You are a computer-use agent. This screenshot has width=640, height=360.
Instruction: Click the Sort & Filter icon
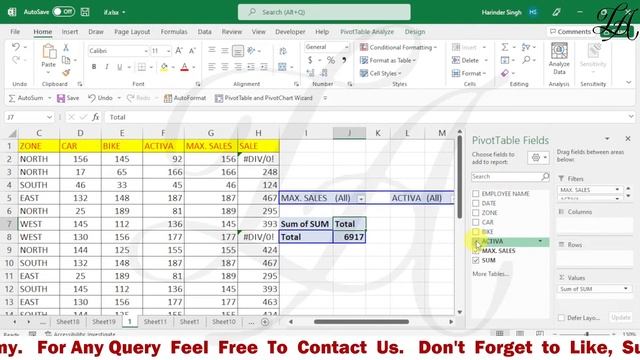[x=526, y=47]
